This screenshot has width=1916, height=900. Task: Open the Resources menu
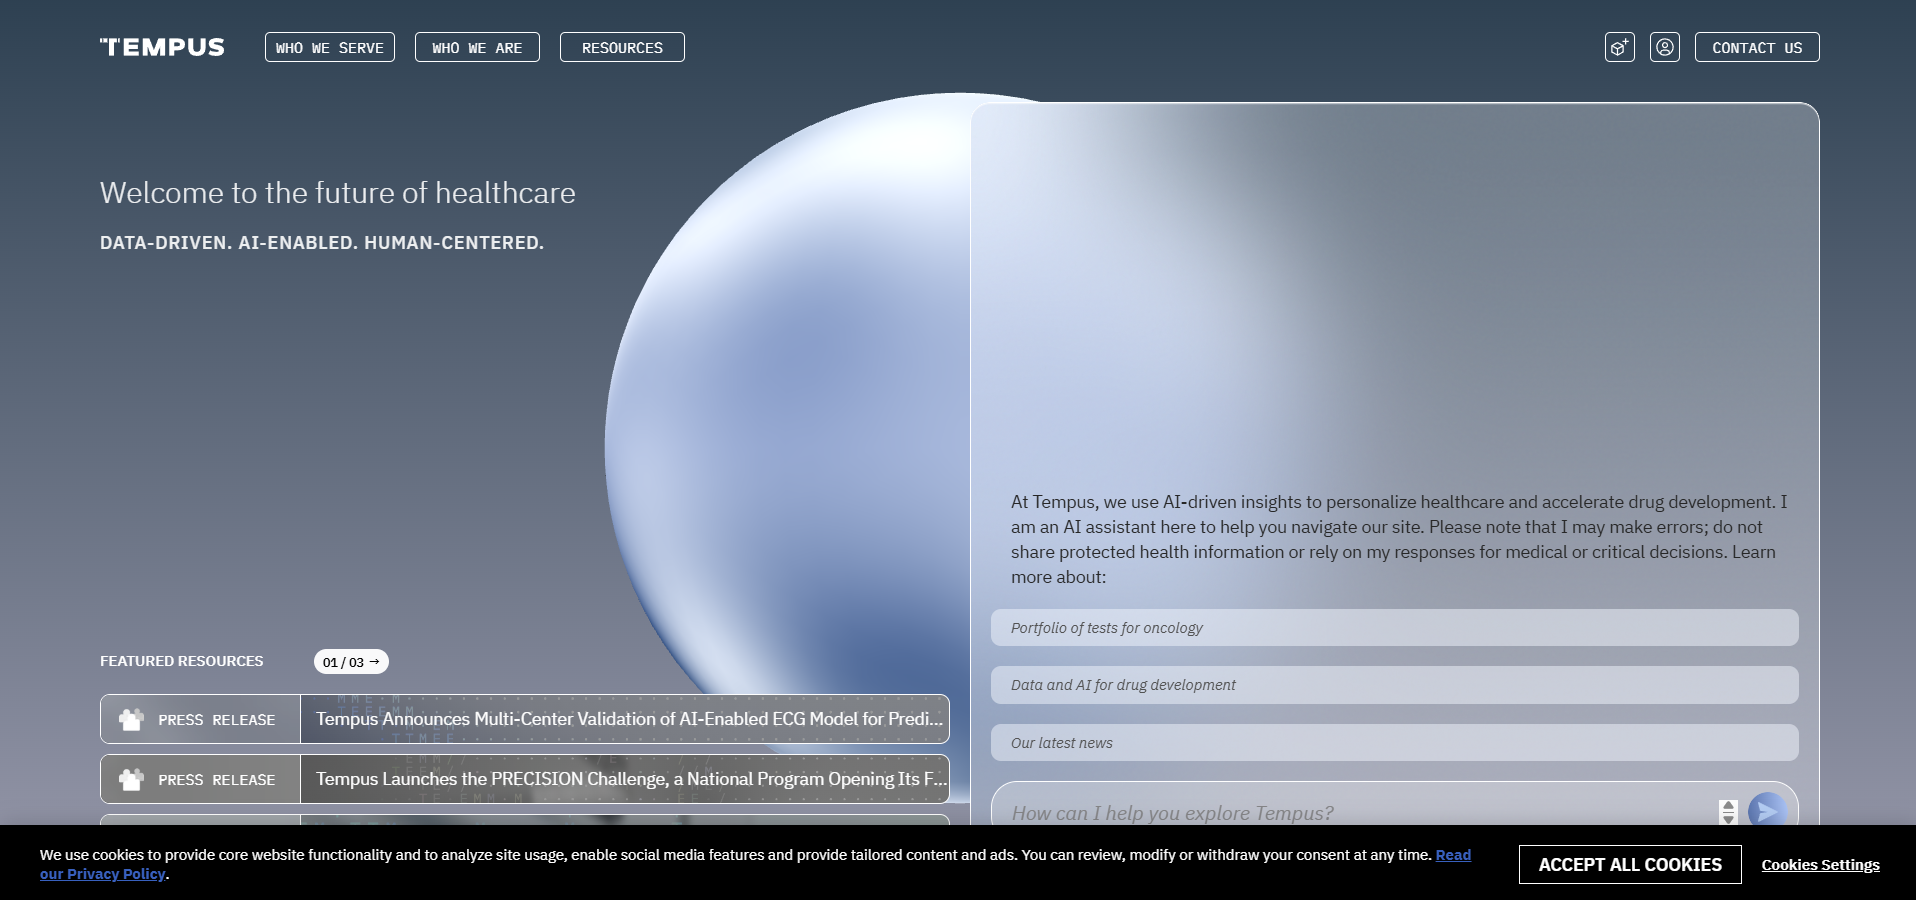(x=622, y=47)
